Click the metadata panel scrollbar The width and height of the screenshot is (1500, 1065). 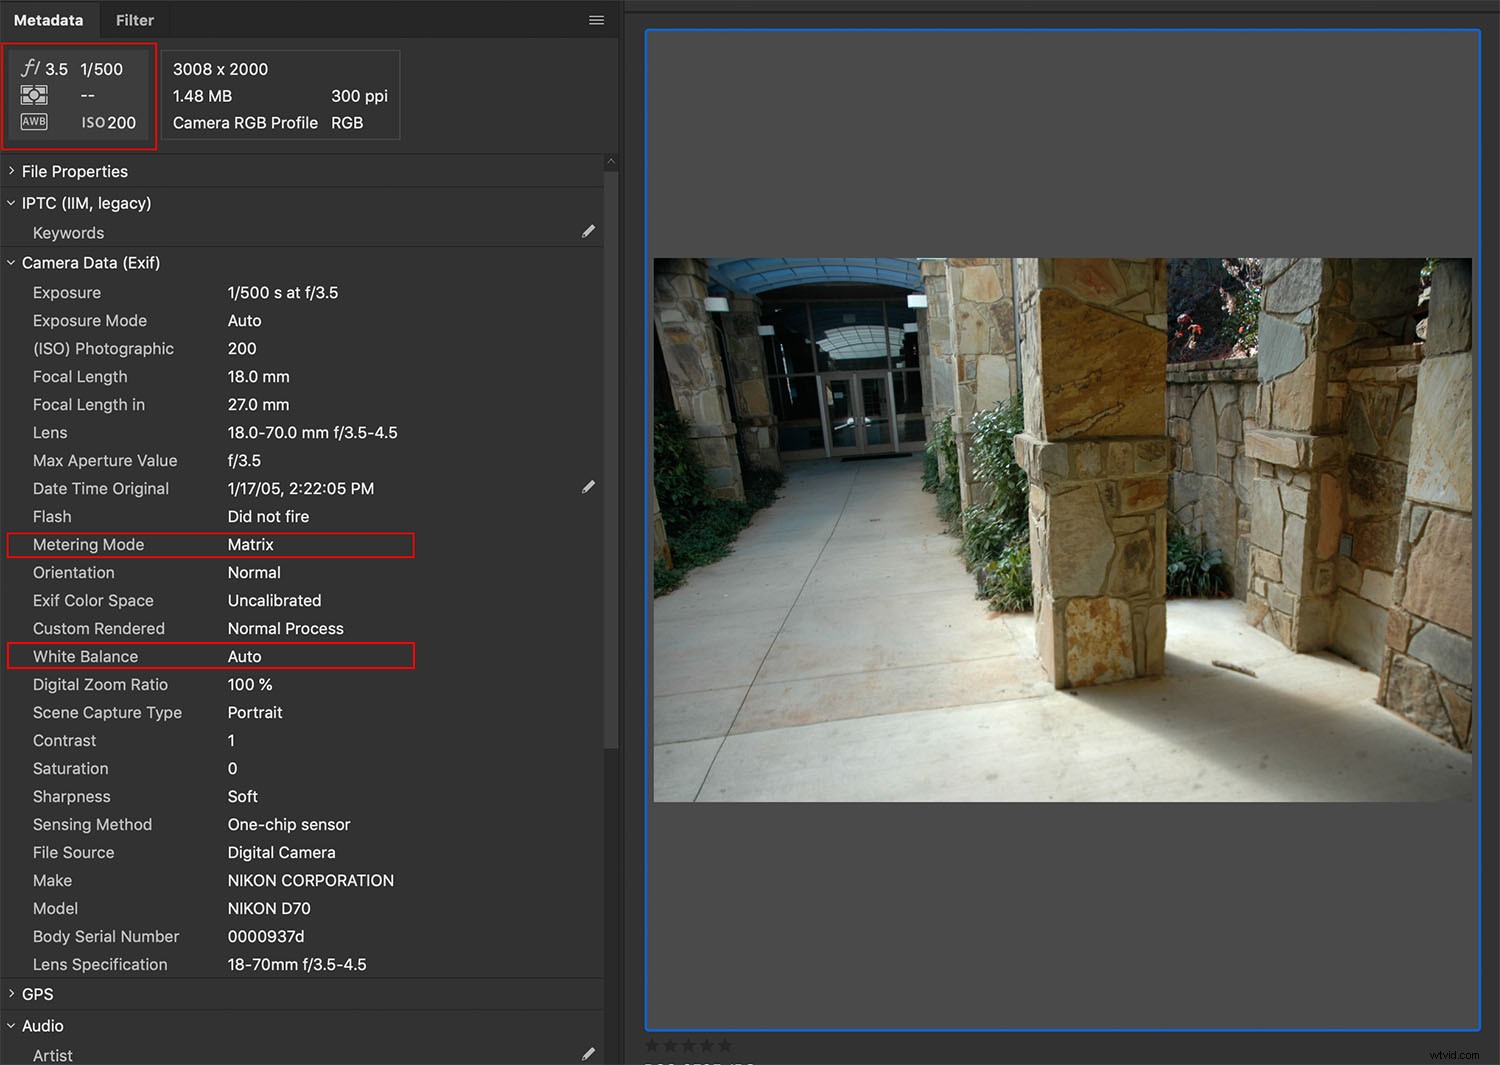tap(611, 450)
